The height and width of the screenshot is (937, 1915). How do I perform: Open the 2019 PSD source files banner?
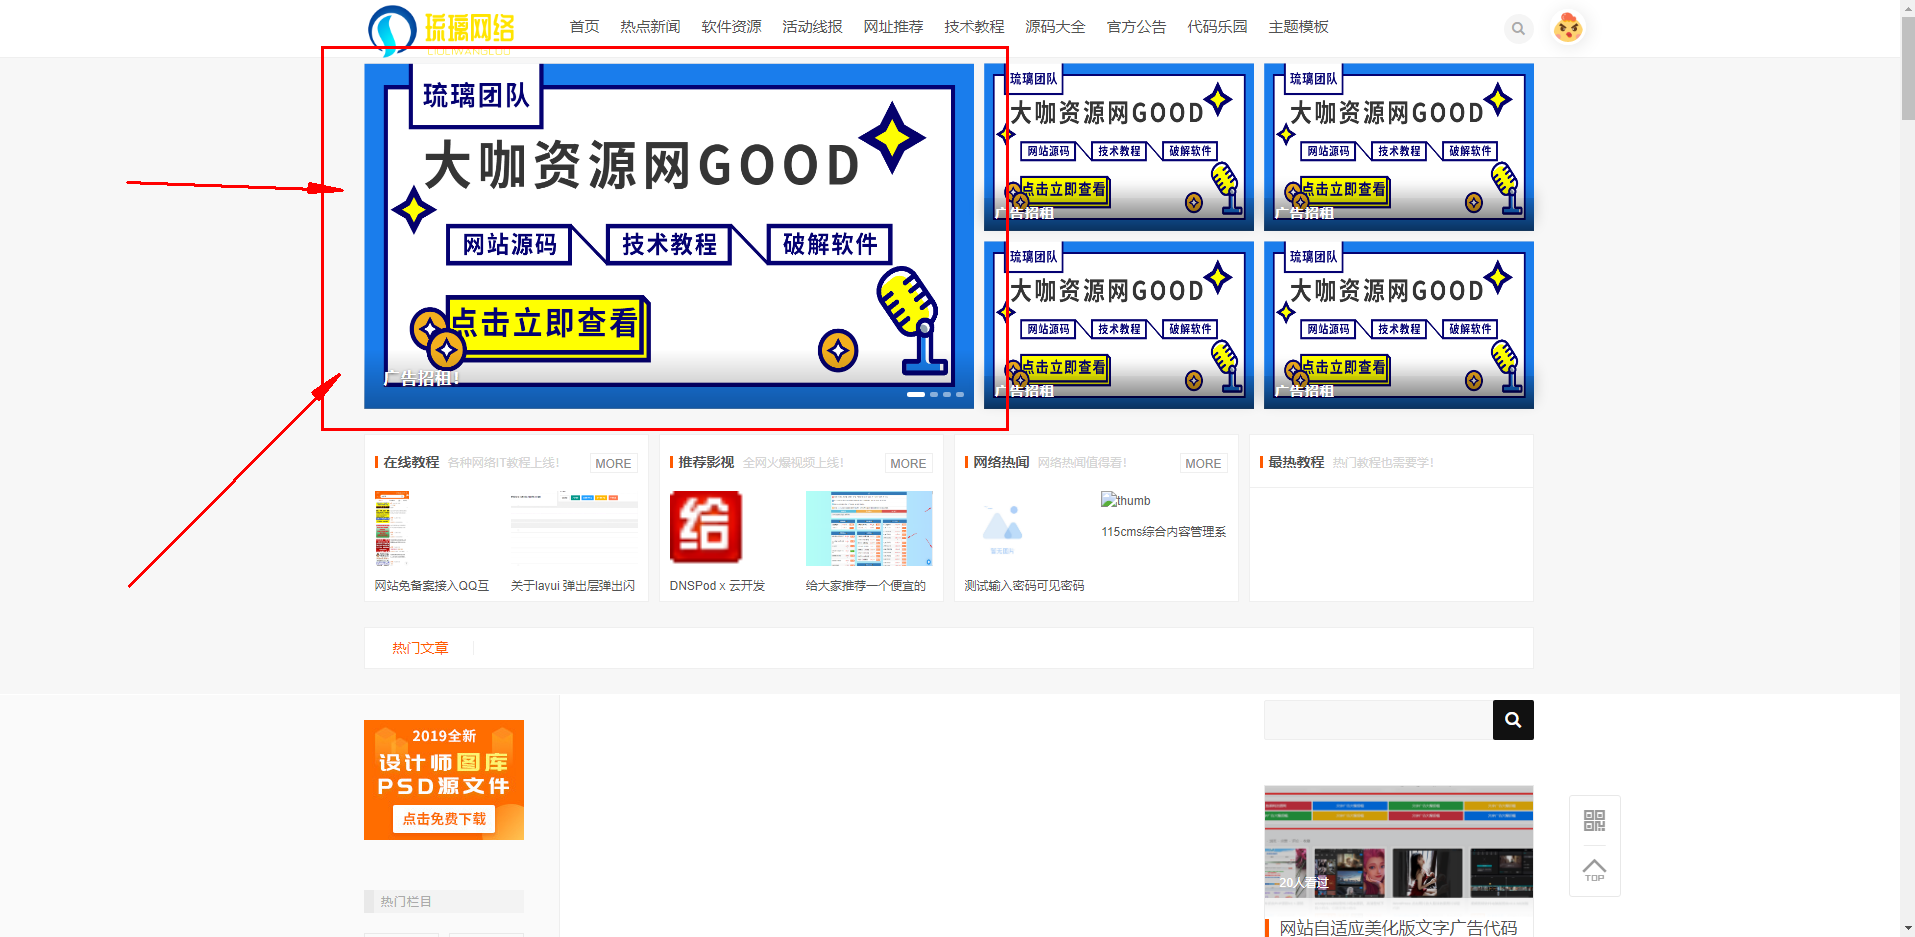point(444,780)
